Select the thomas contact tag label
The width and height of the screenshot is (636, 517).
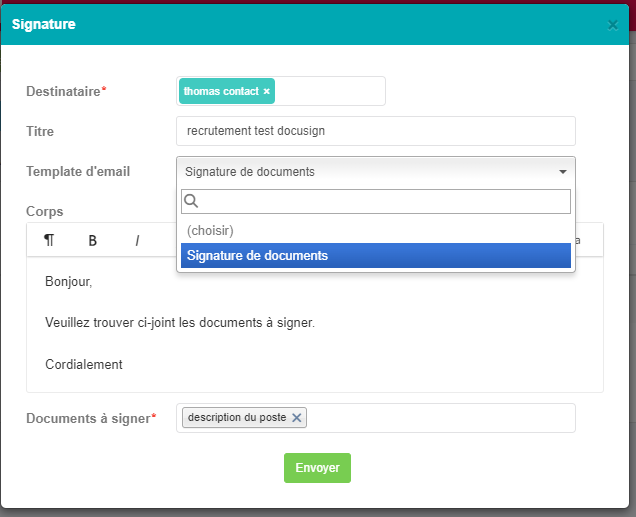point(221,91)
